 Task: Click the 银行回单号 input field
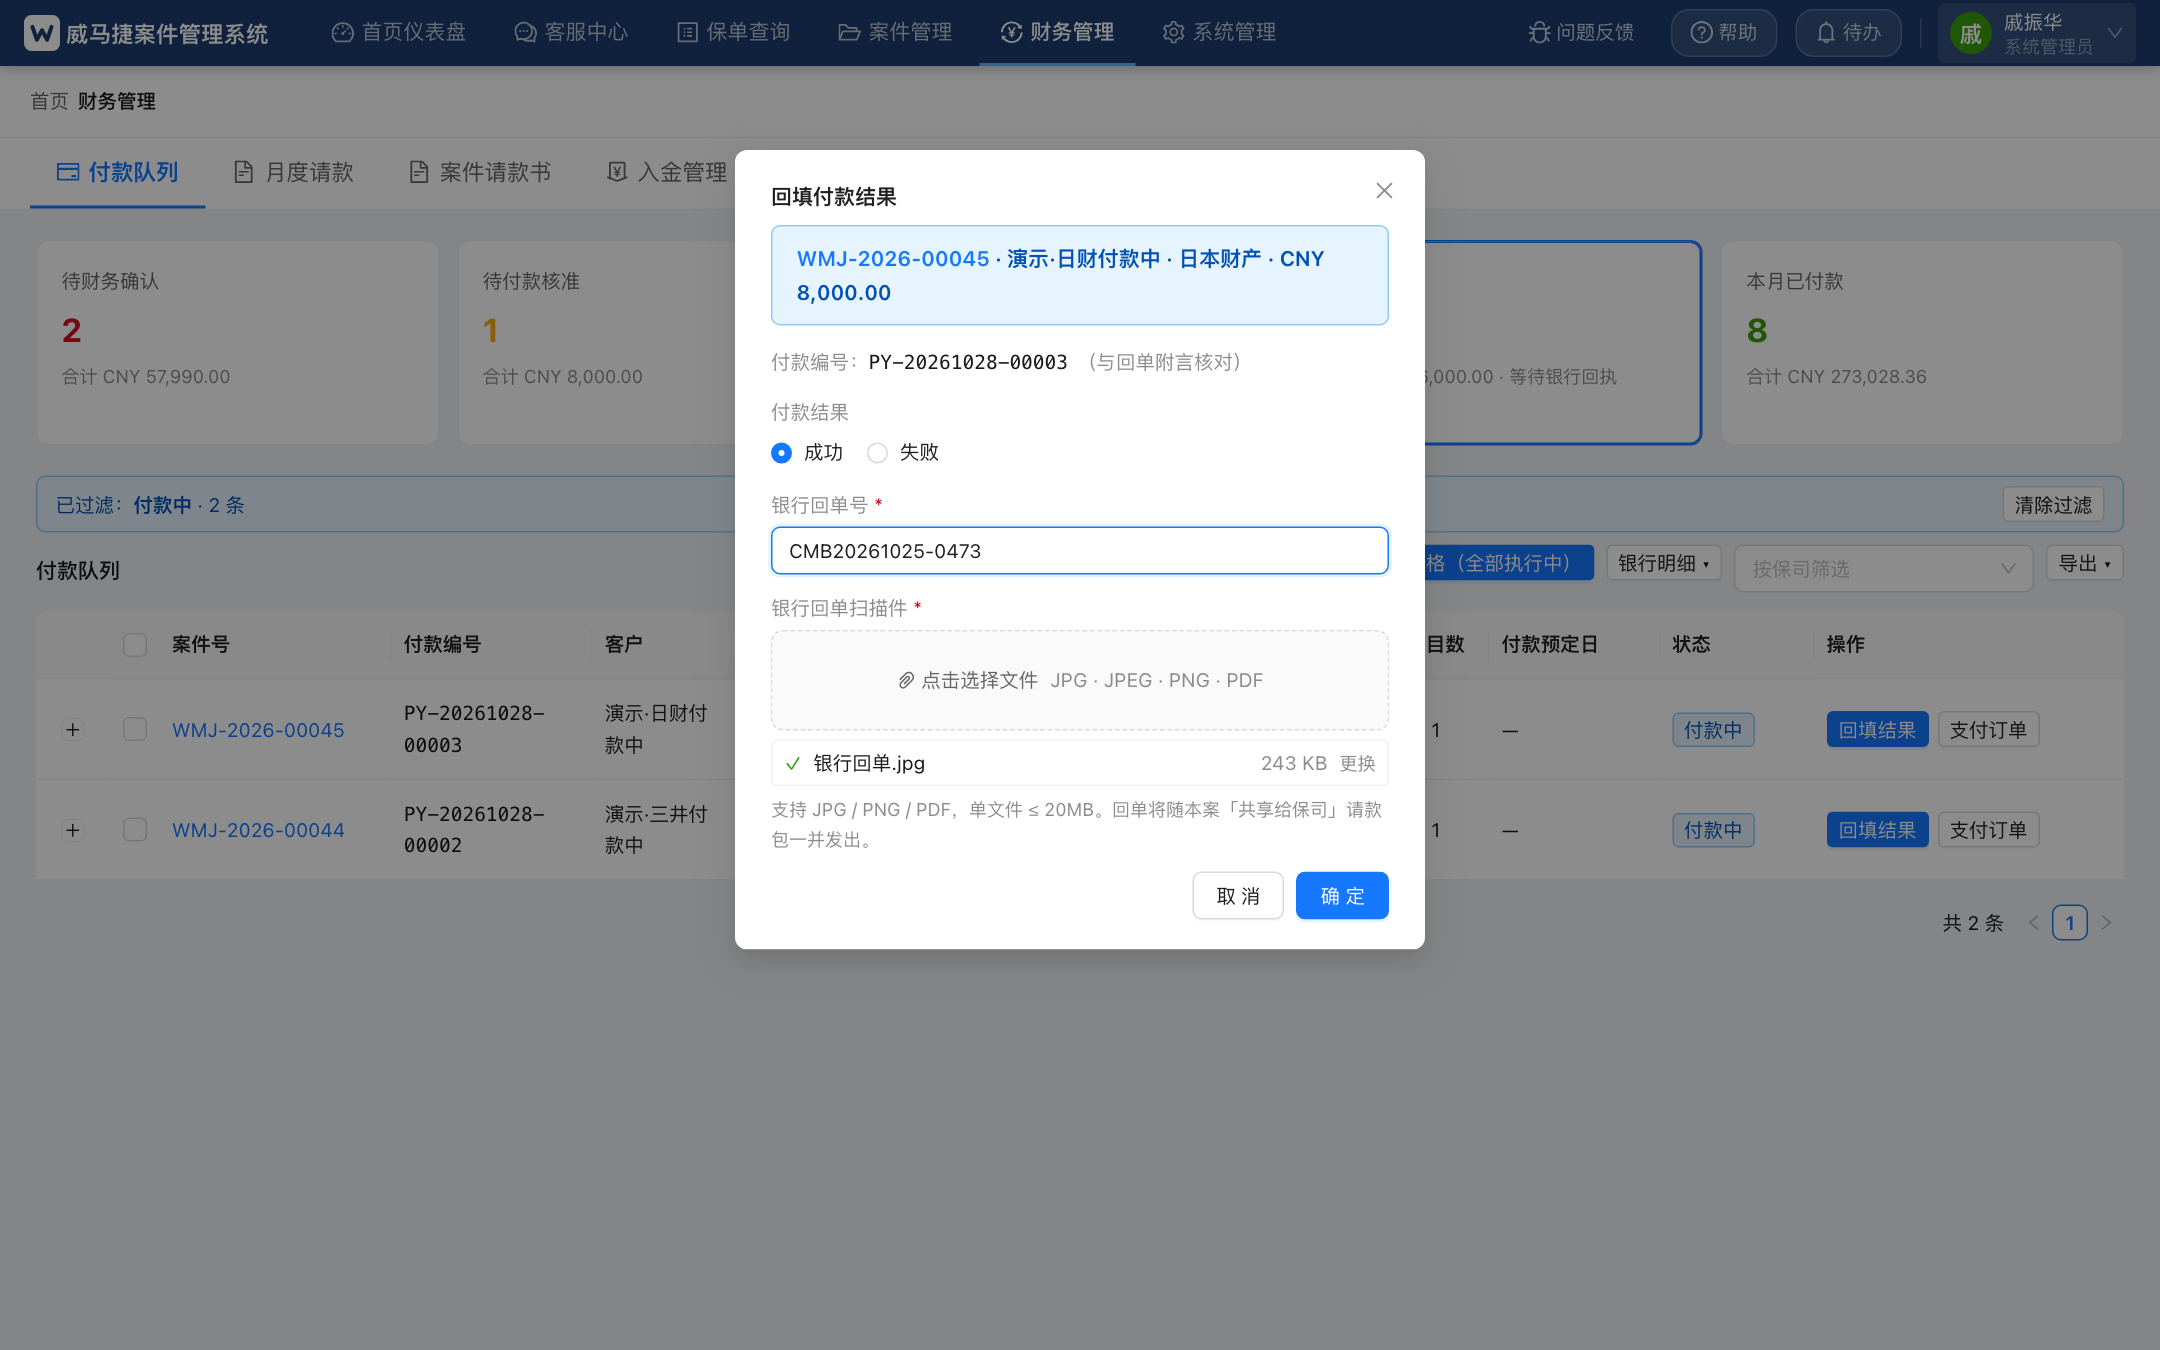coord(1080,551)
